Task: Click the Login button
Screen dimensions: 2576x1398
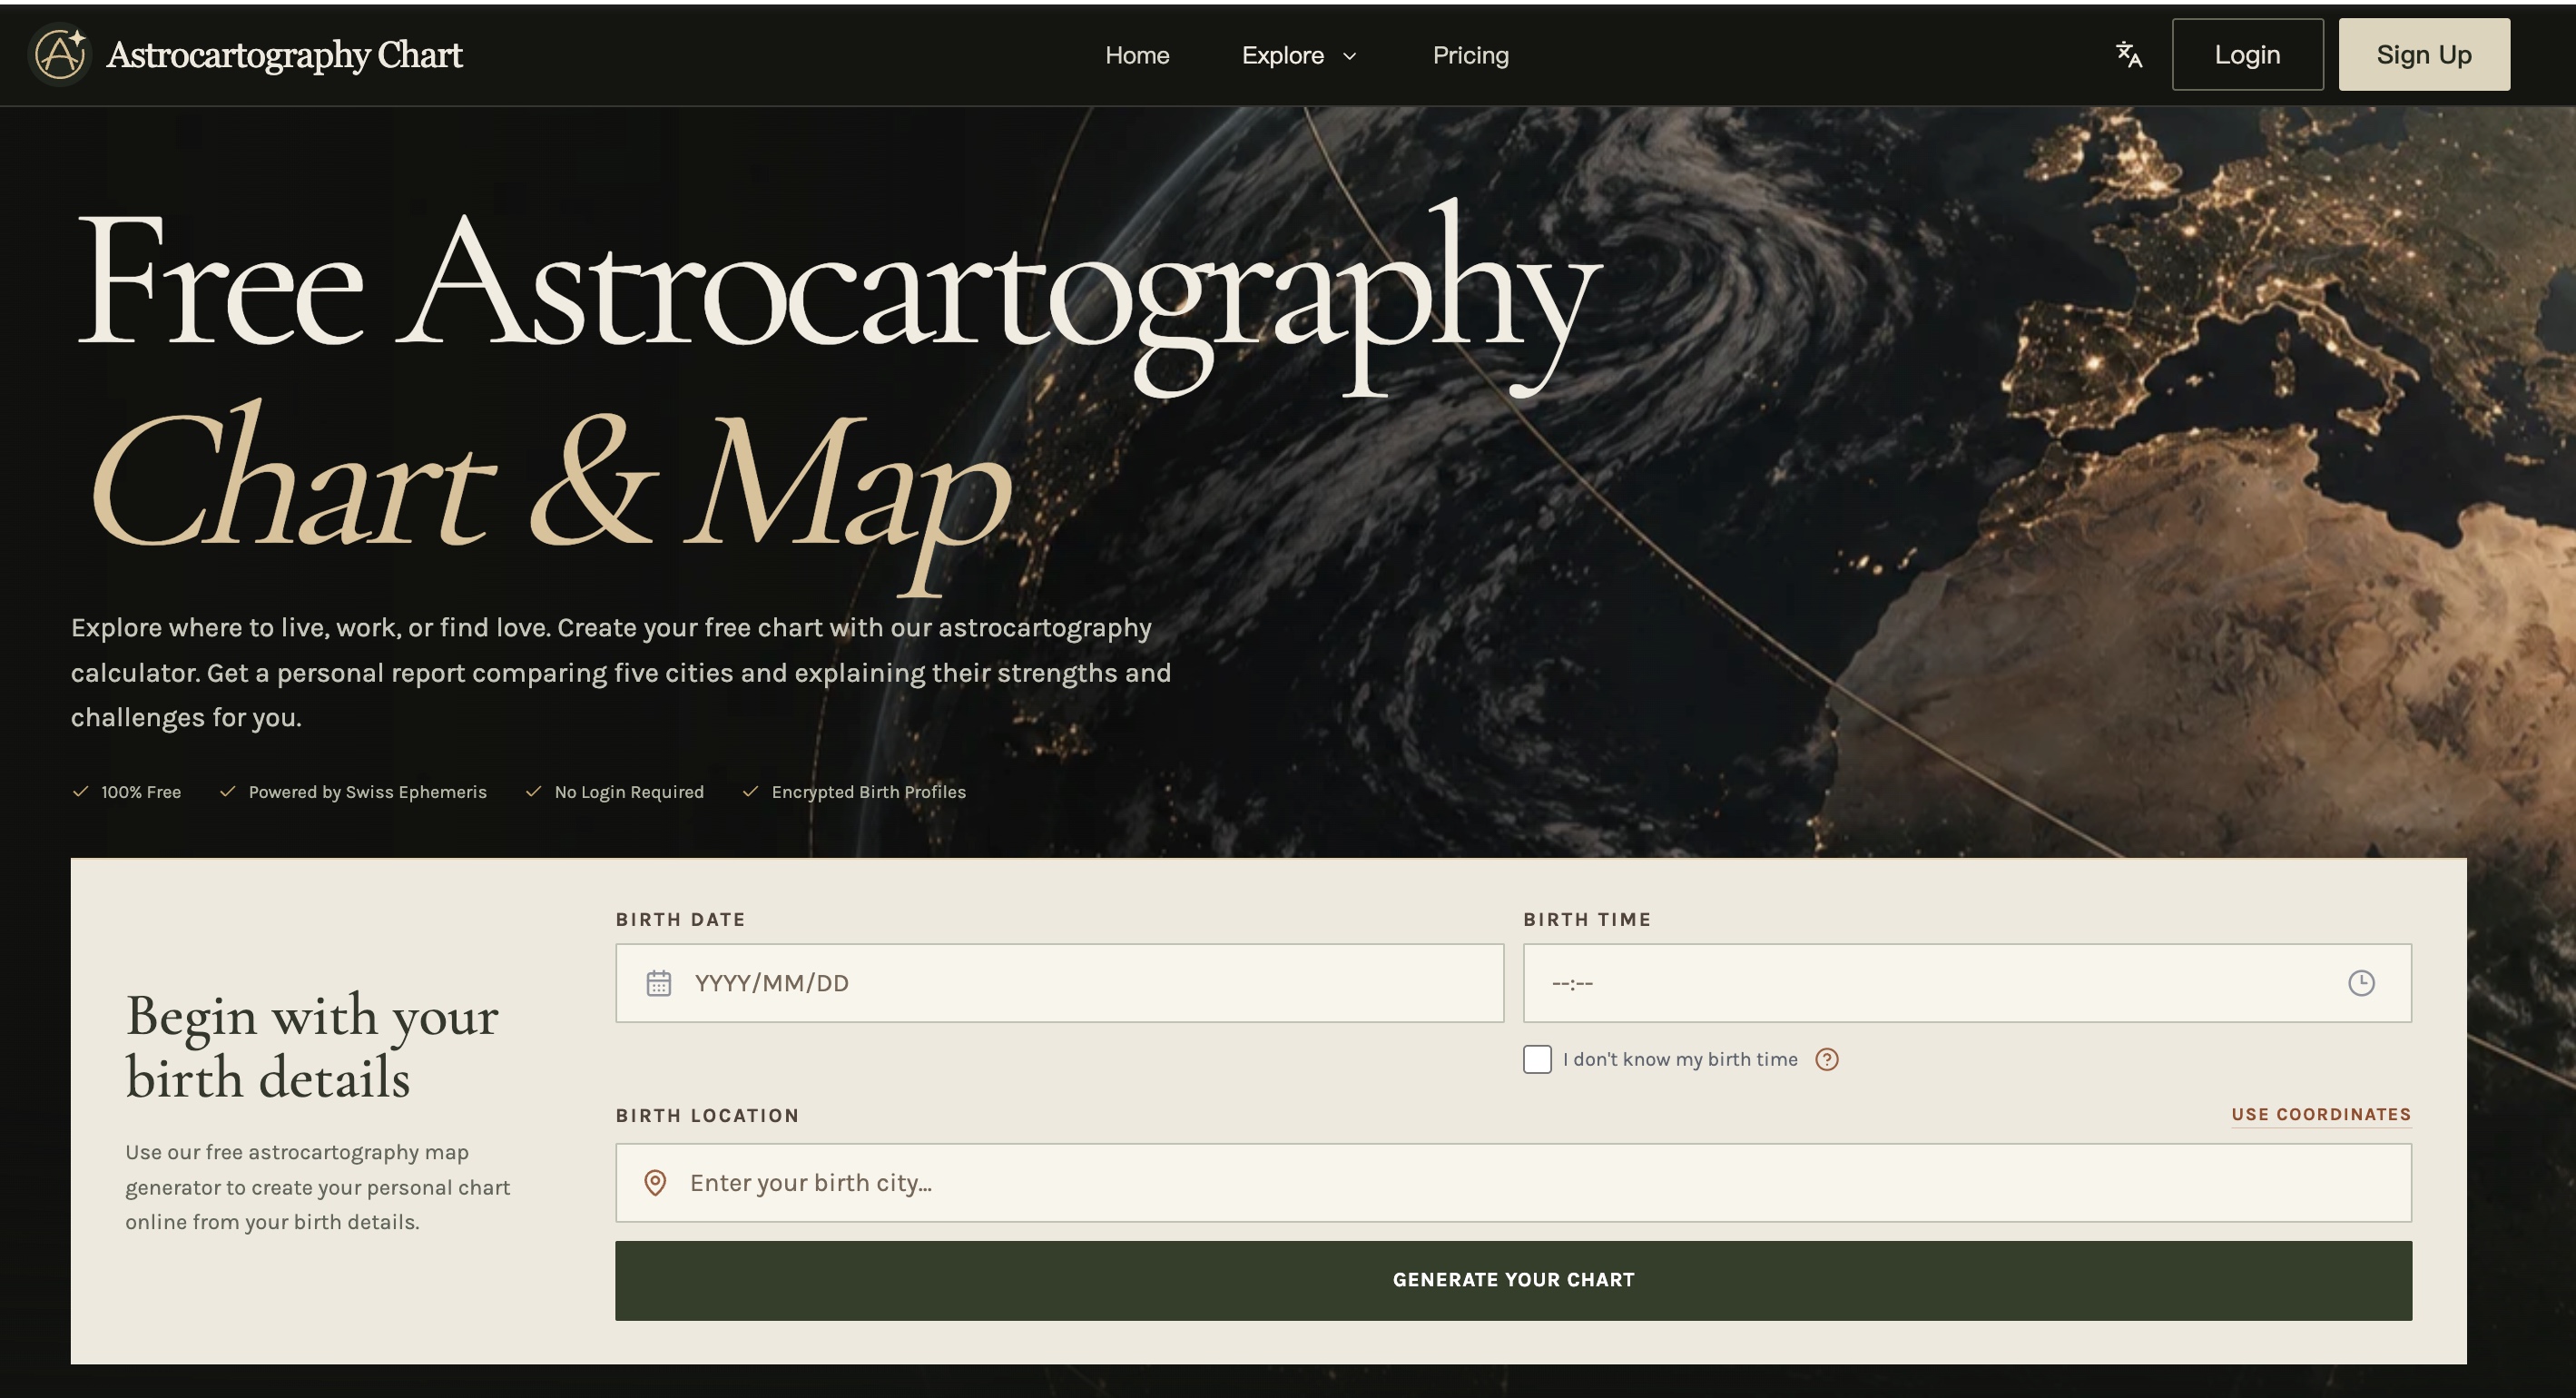Action: (2247, 54)
